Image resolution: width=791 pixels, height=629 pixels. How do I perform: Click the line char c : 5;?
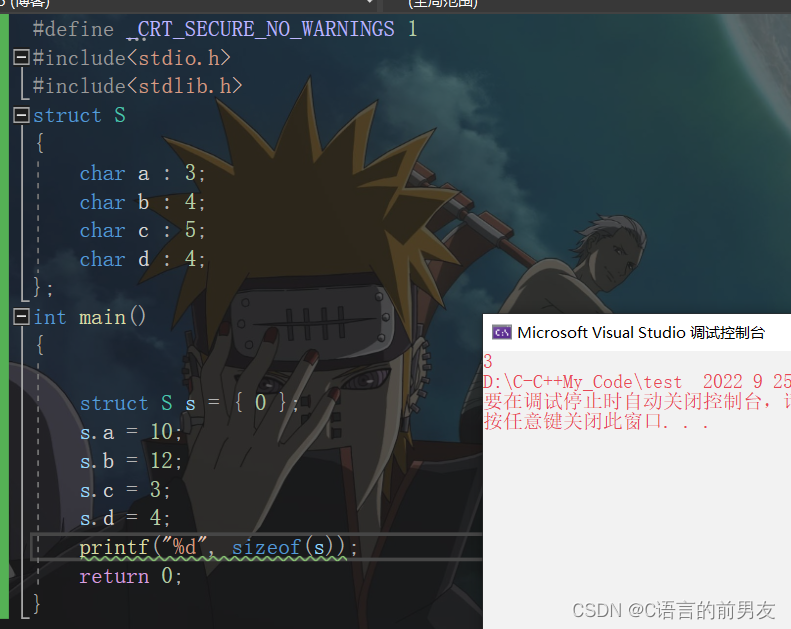tap(142, 230)
